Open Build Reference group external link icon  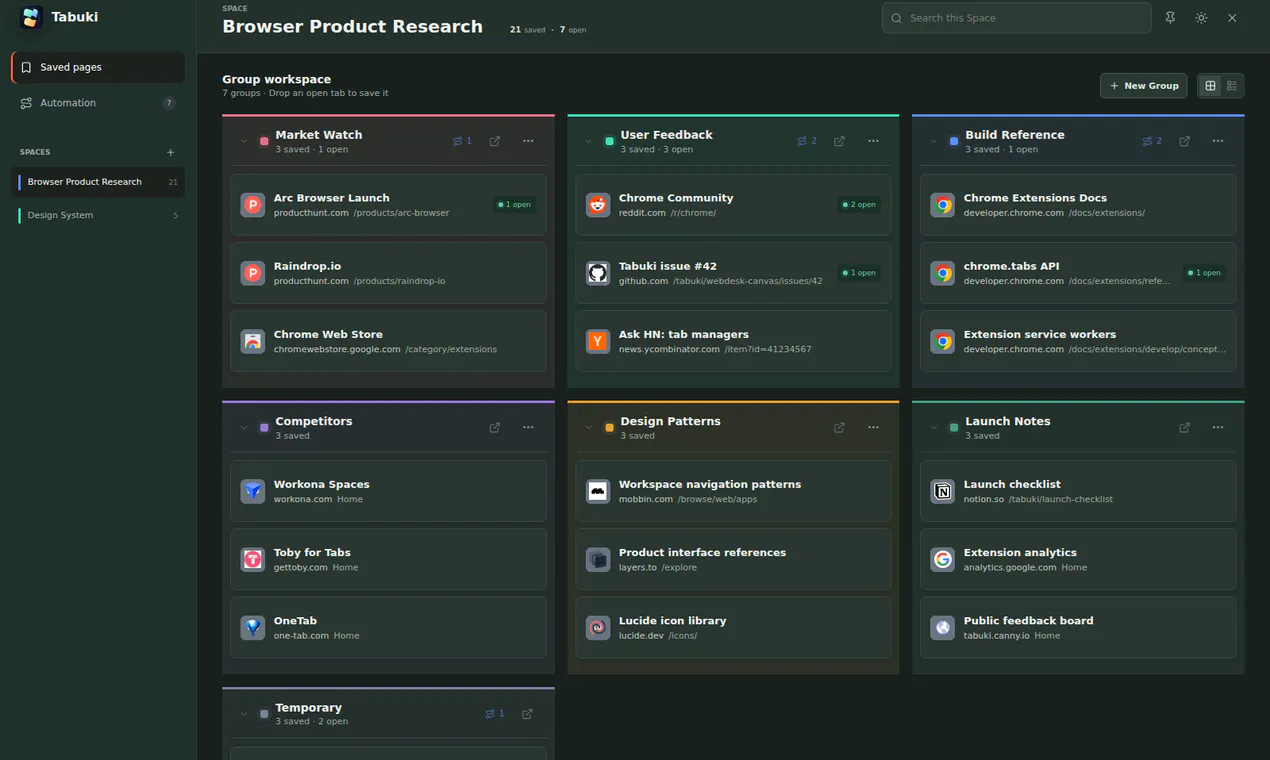1184,141
